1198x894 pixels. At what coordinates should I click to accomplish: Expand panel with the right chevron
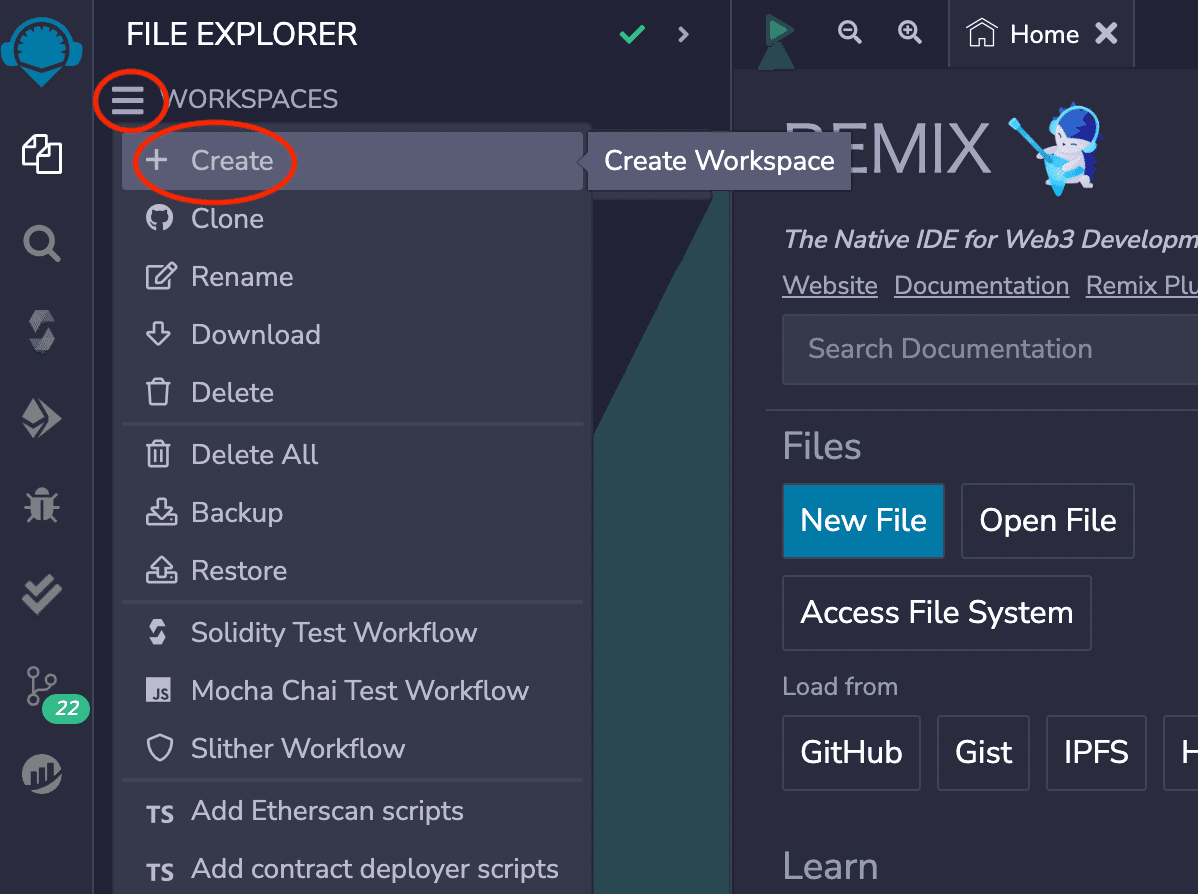click(x=683, y=34)
